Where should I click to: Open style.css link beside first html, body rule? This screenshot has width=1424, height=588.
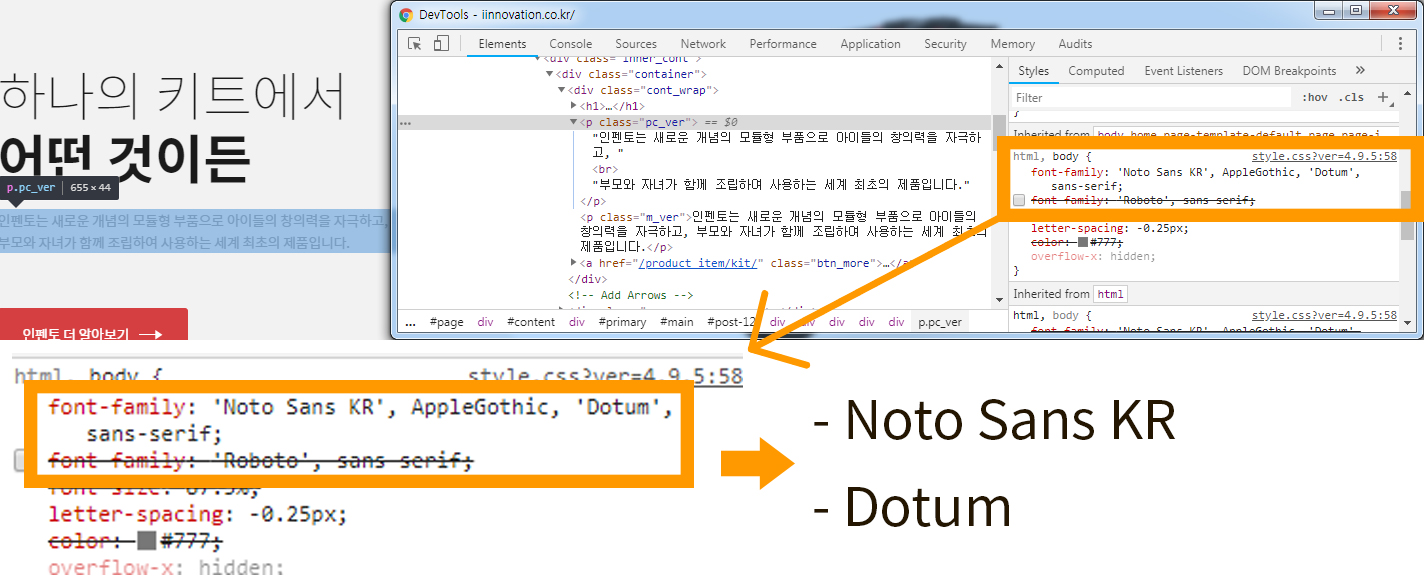(x=1324, y=157)
